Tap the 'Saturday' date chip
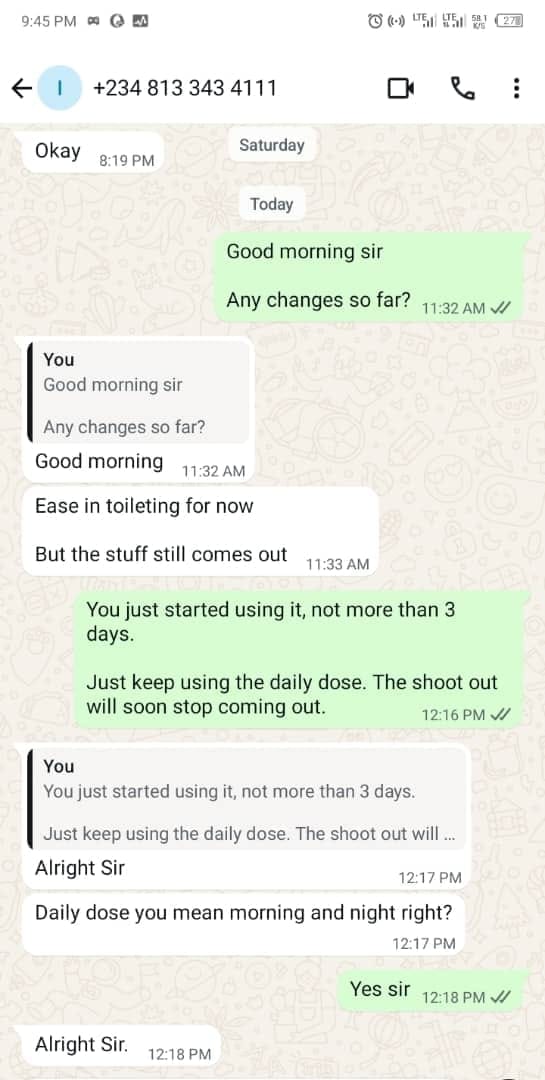The width and height of the screenshot is (545, 1080). [x=272, y=145]
